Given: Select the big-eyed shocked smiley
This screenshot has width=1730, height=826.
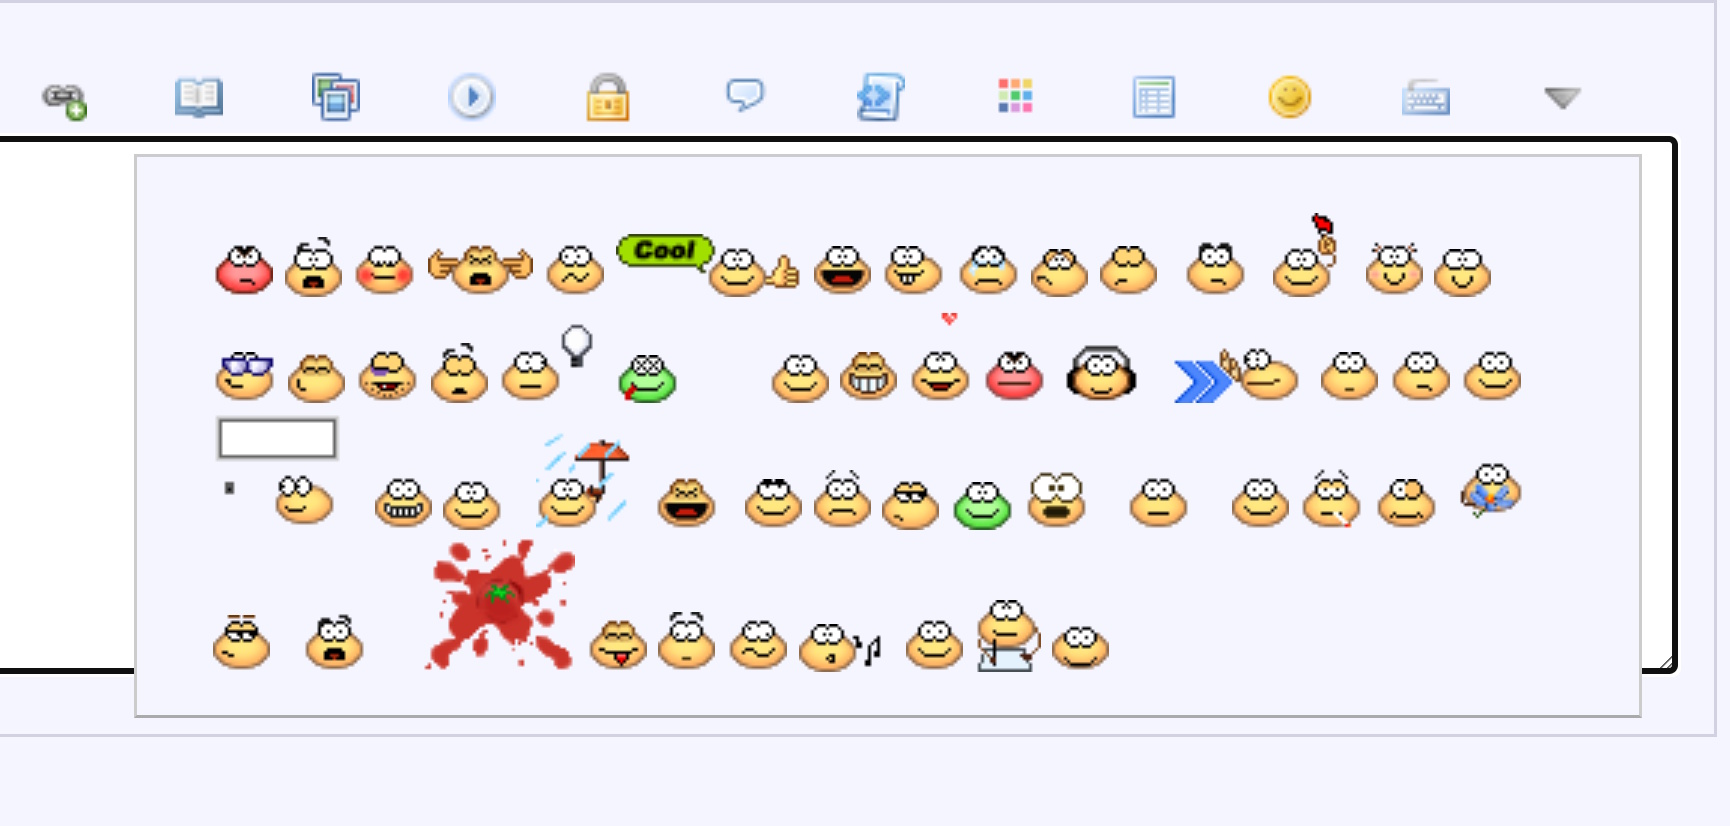Looking at the screenshot, I should [1057, 499].
